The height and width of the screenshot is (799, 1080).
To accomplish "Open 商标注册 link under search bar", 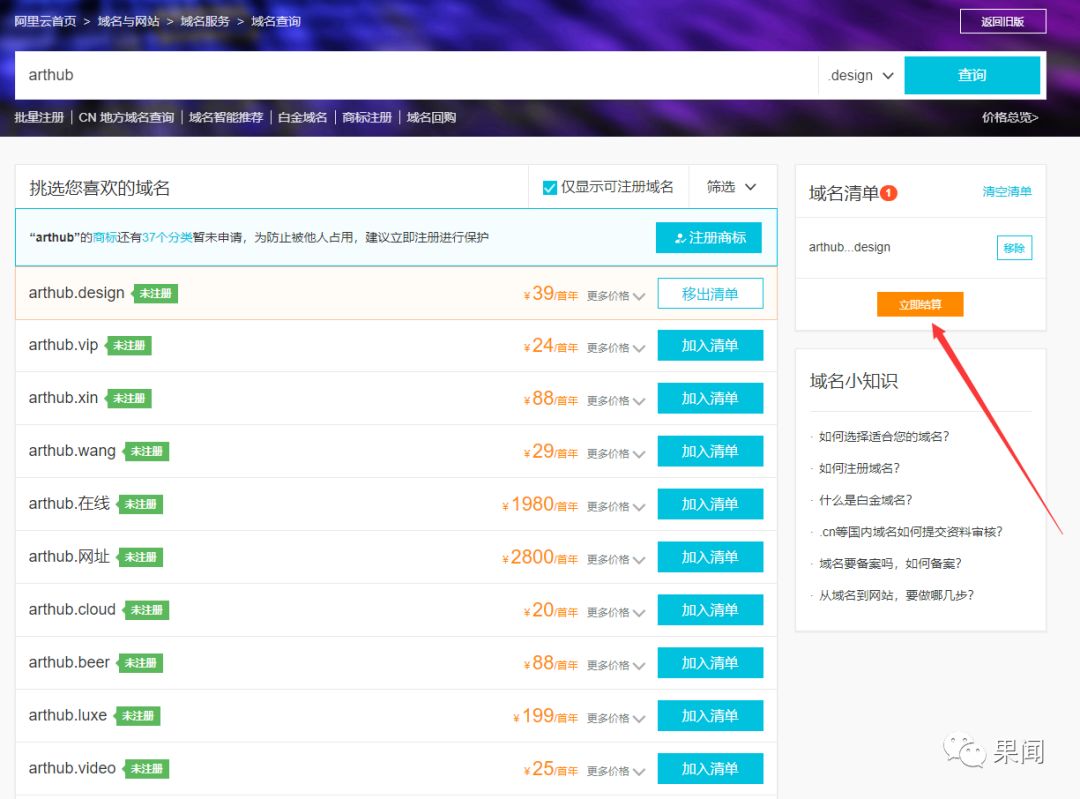I will (x=366, y=117).
